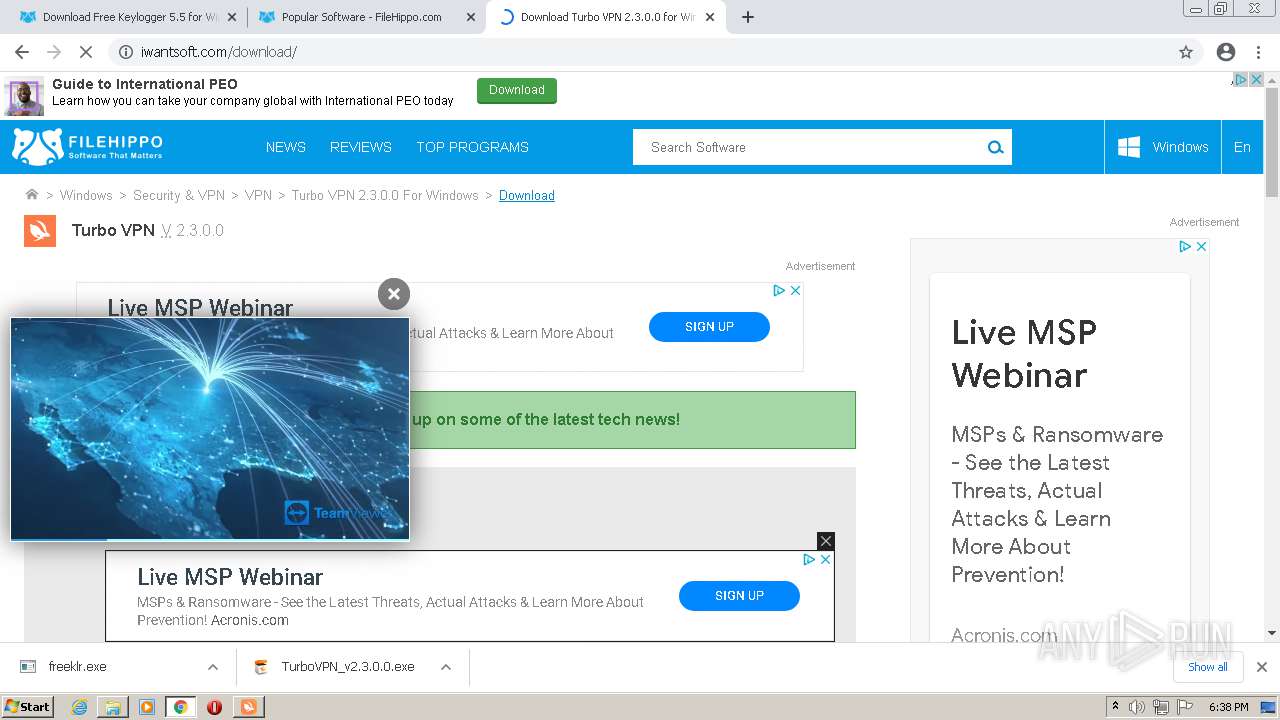Dismiss lower ad with black X
Image resolution: width=1280 pixels, height=720 pixels.
coord(825,541)
